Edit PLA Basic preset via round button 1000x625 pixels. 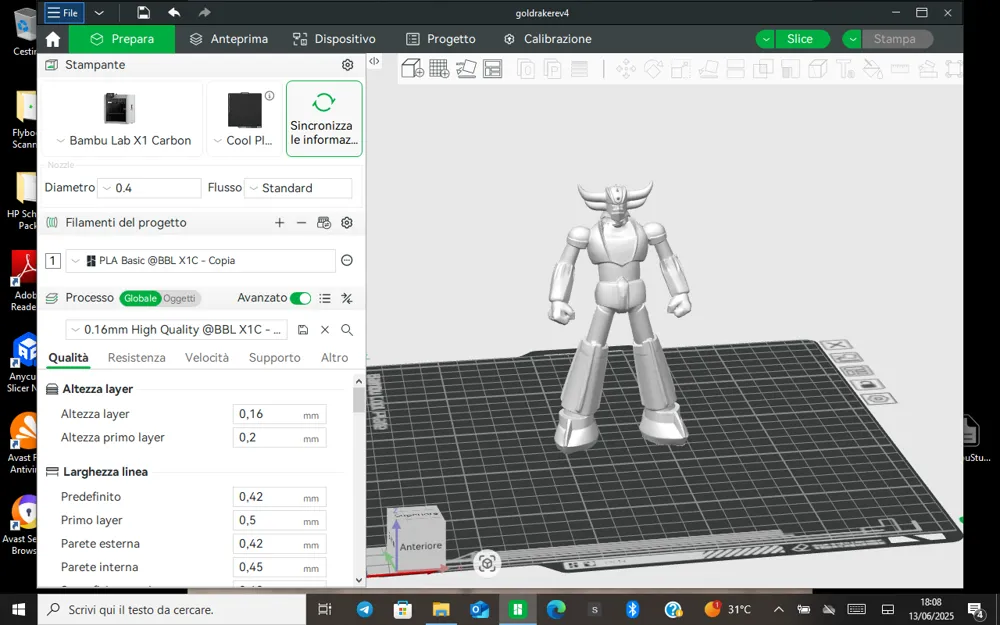[x=347, y=260]
